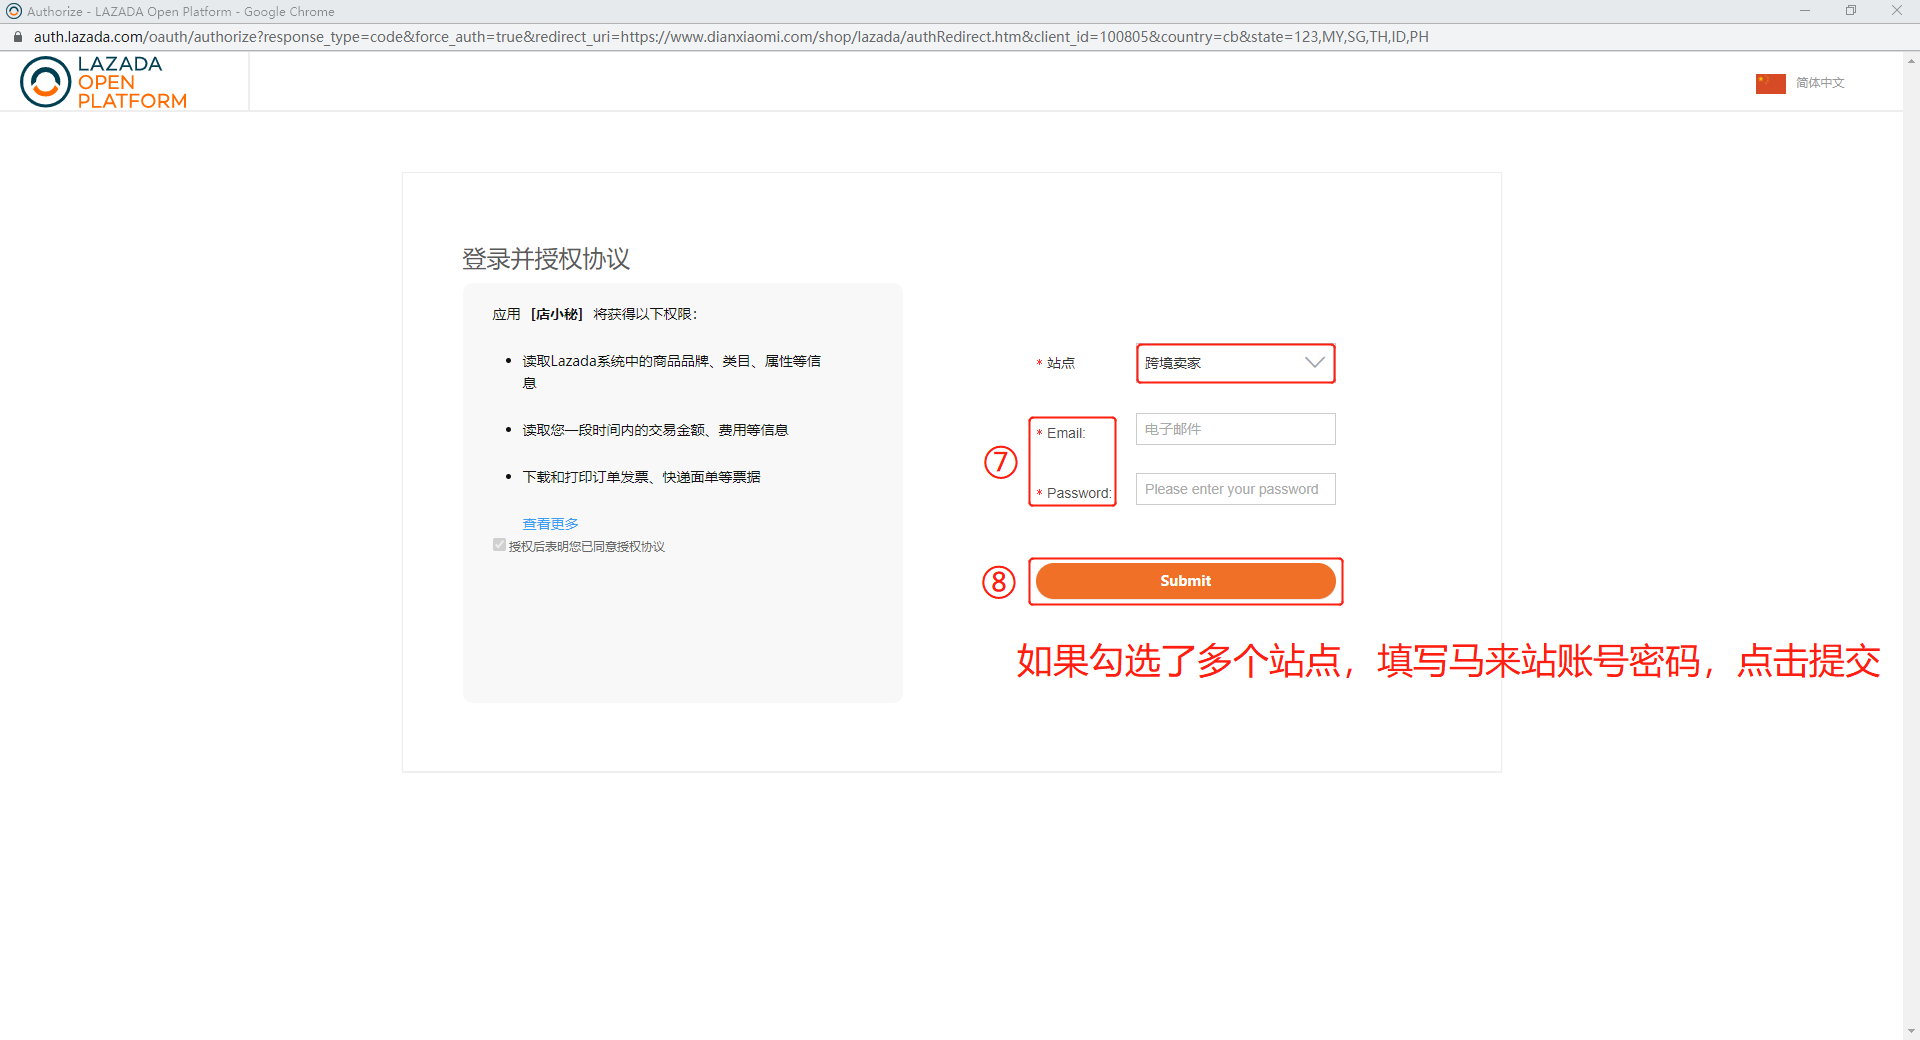Click the padlock security icon in address bar

(17, 36)
